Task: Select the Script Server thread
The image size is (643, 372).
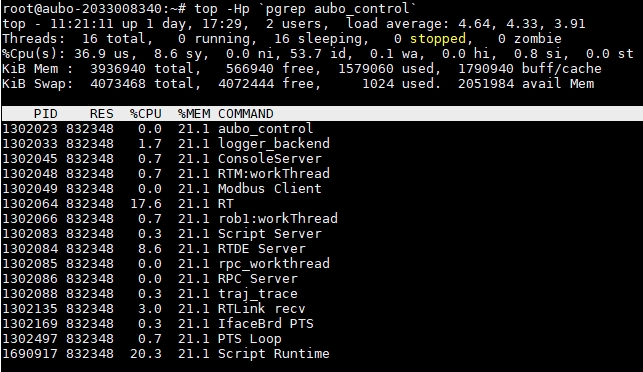Action: [x=269, y=234]
